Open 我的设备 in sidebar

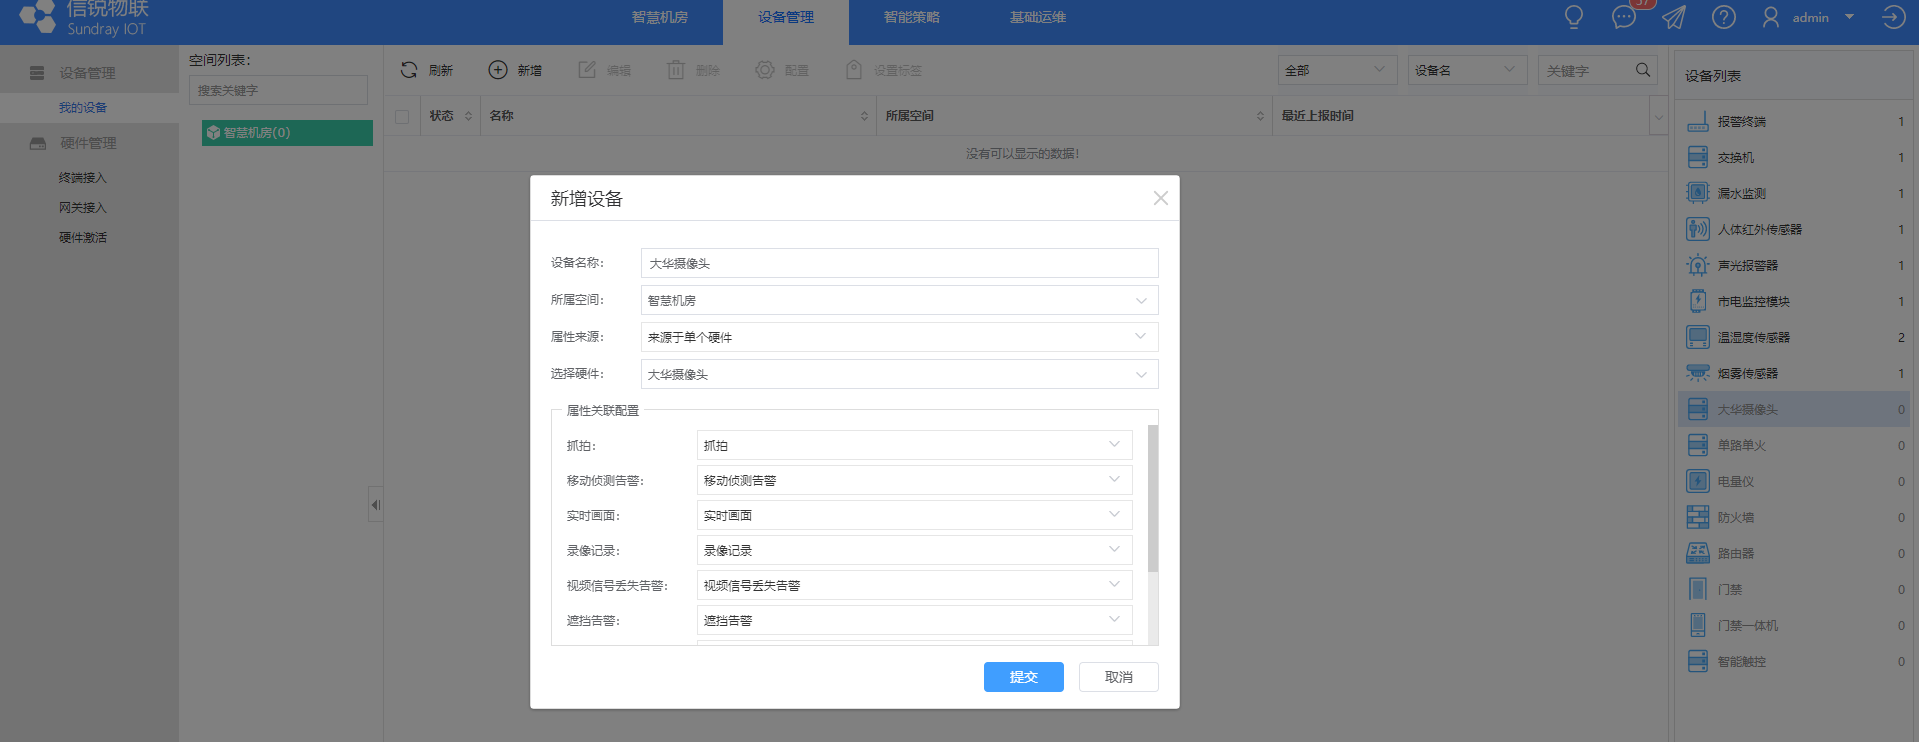pyautogui.click(x=83, y=108)
